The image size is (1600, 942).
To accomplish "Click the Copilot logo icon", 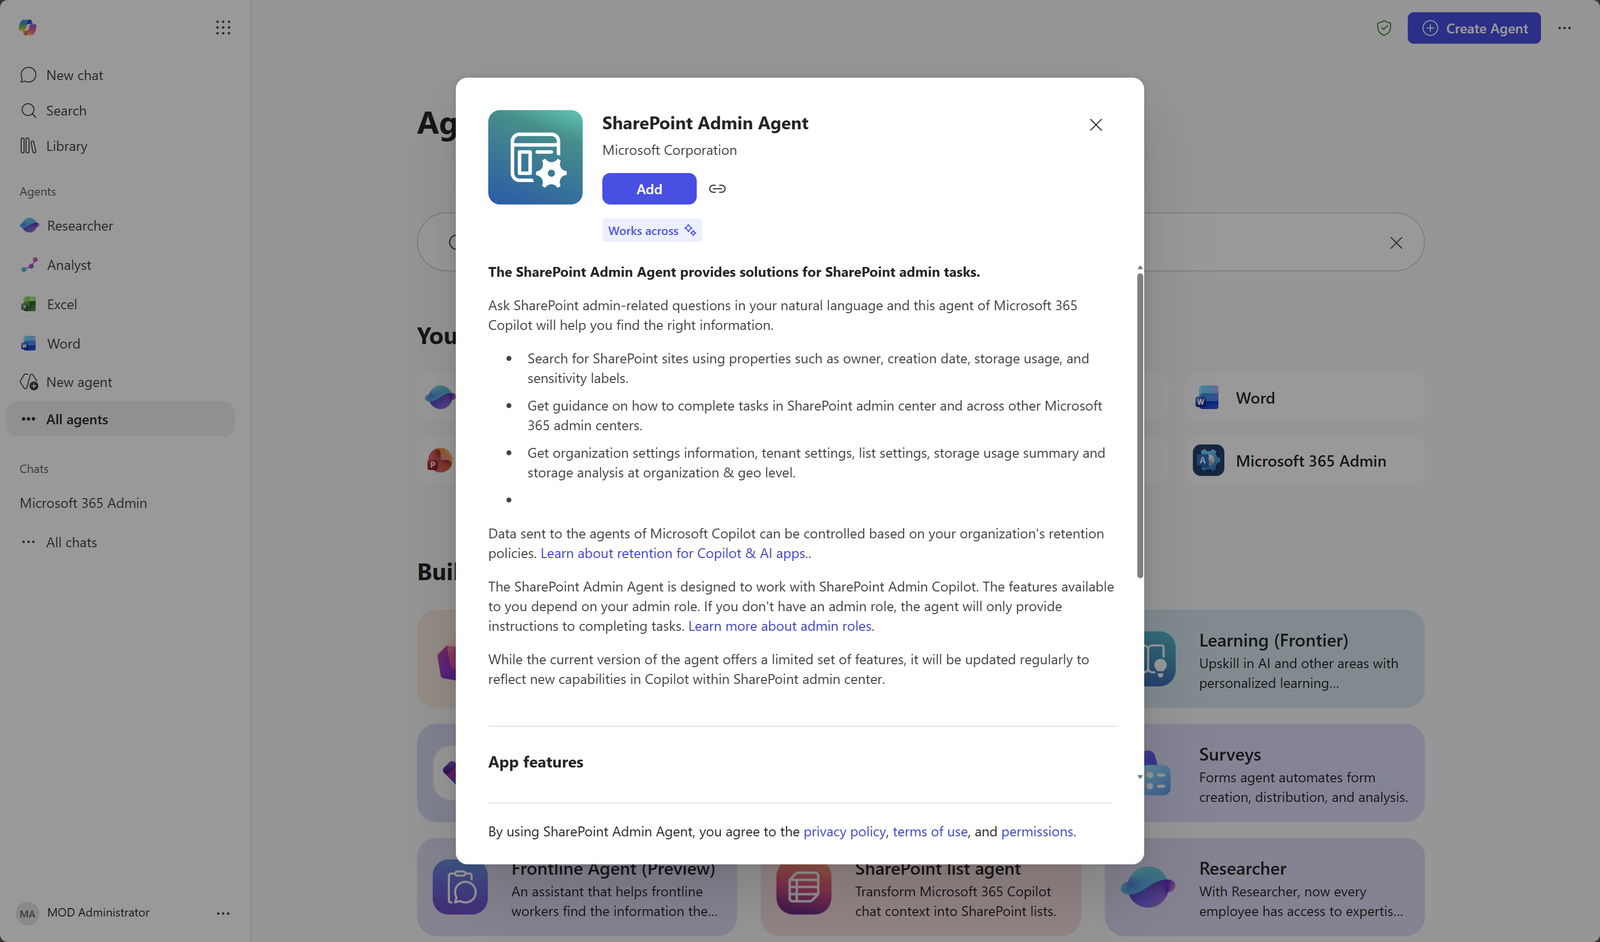I will (x=28, y=27).
